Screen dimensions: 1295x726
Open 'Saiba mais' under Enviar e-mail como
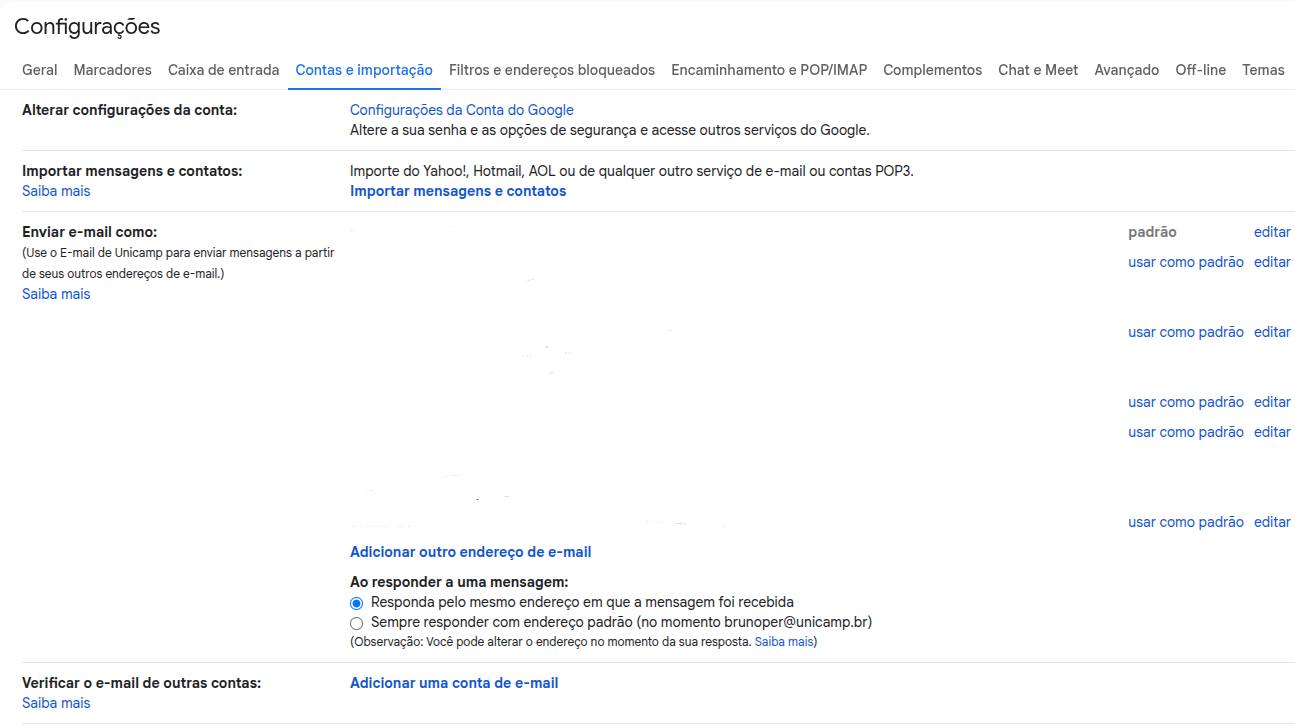56,294
